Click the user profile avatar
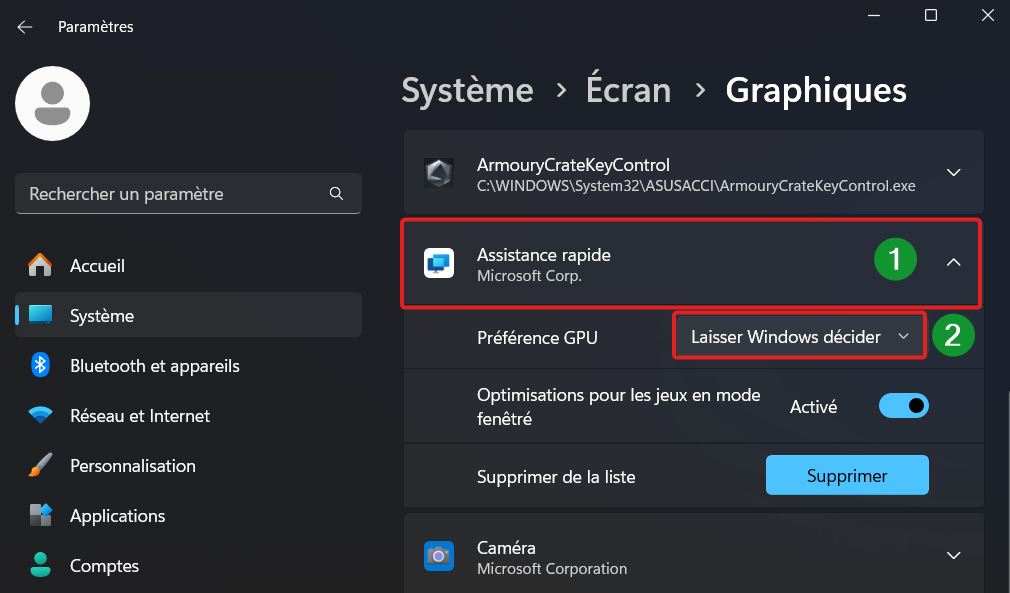Screen dimensions: 1010x593 (x=52, y=104)
